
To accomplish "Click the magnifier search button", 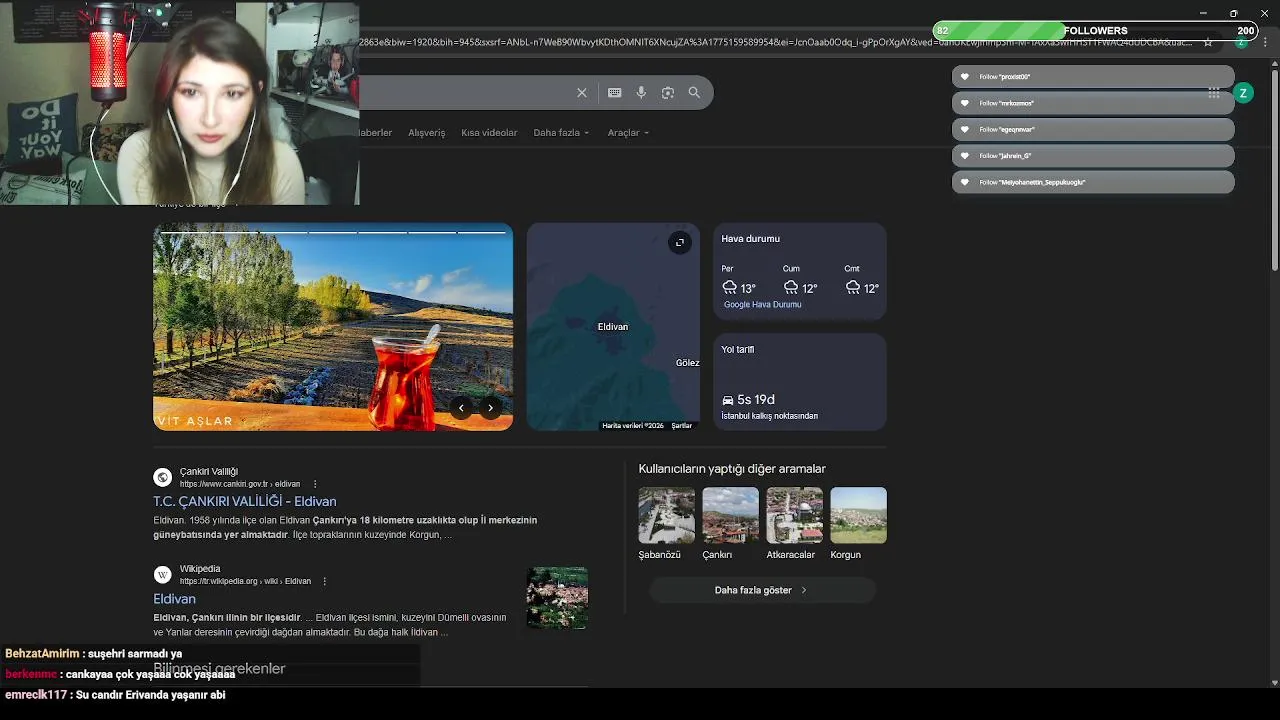I will coord(694,92).
